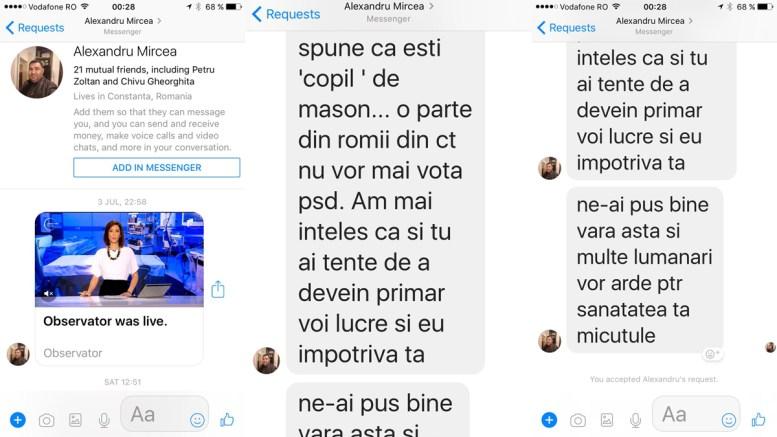
Task: Open the camera icon in left screenshot toolbar
Action: pos(47,421)
